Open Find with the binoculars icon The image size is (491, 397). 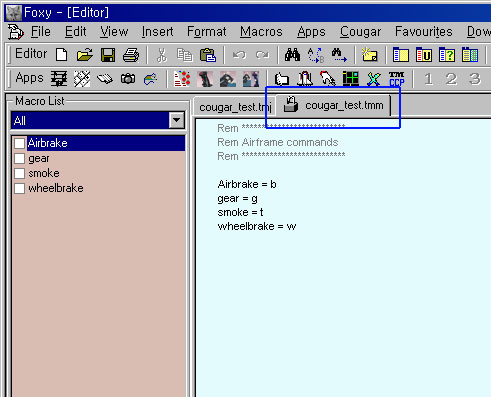point(292,55)
